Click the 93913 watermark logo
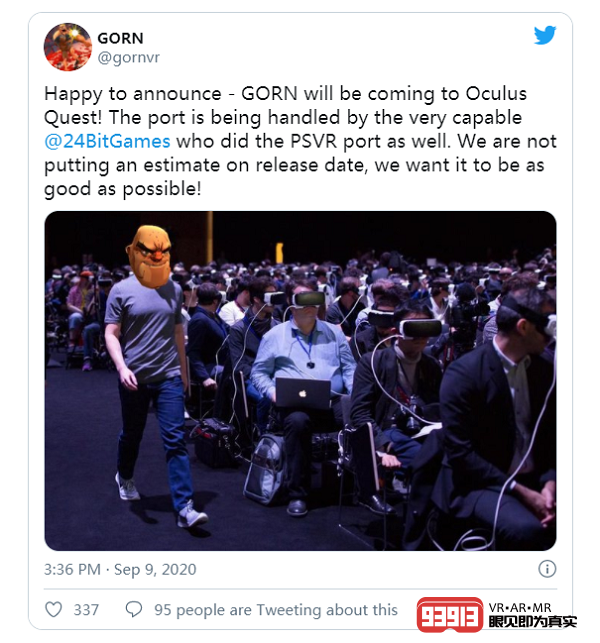The image size is (600, 643). 450,615
